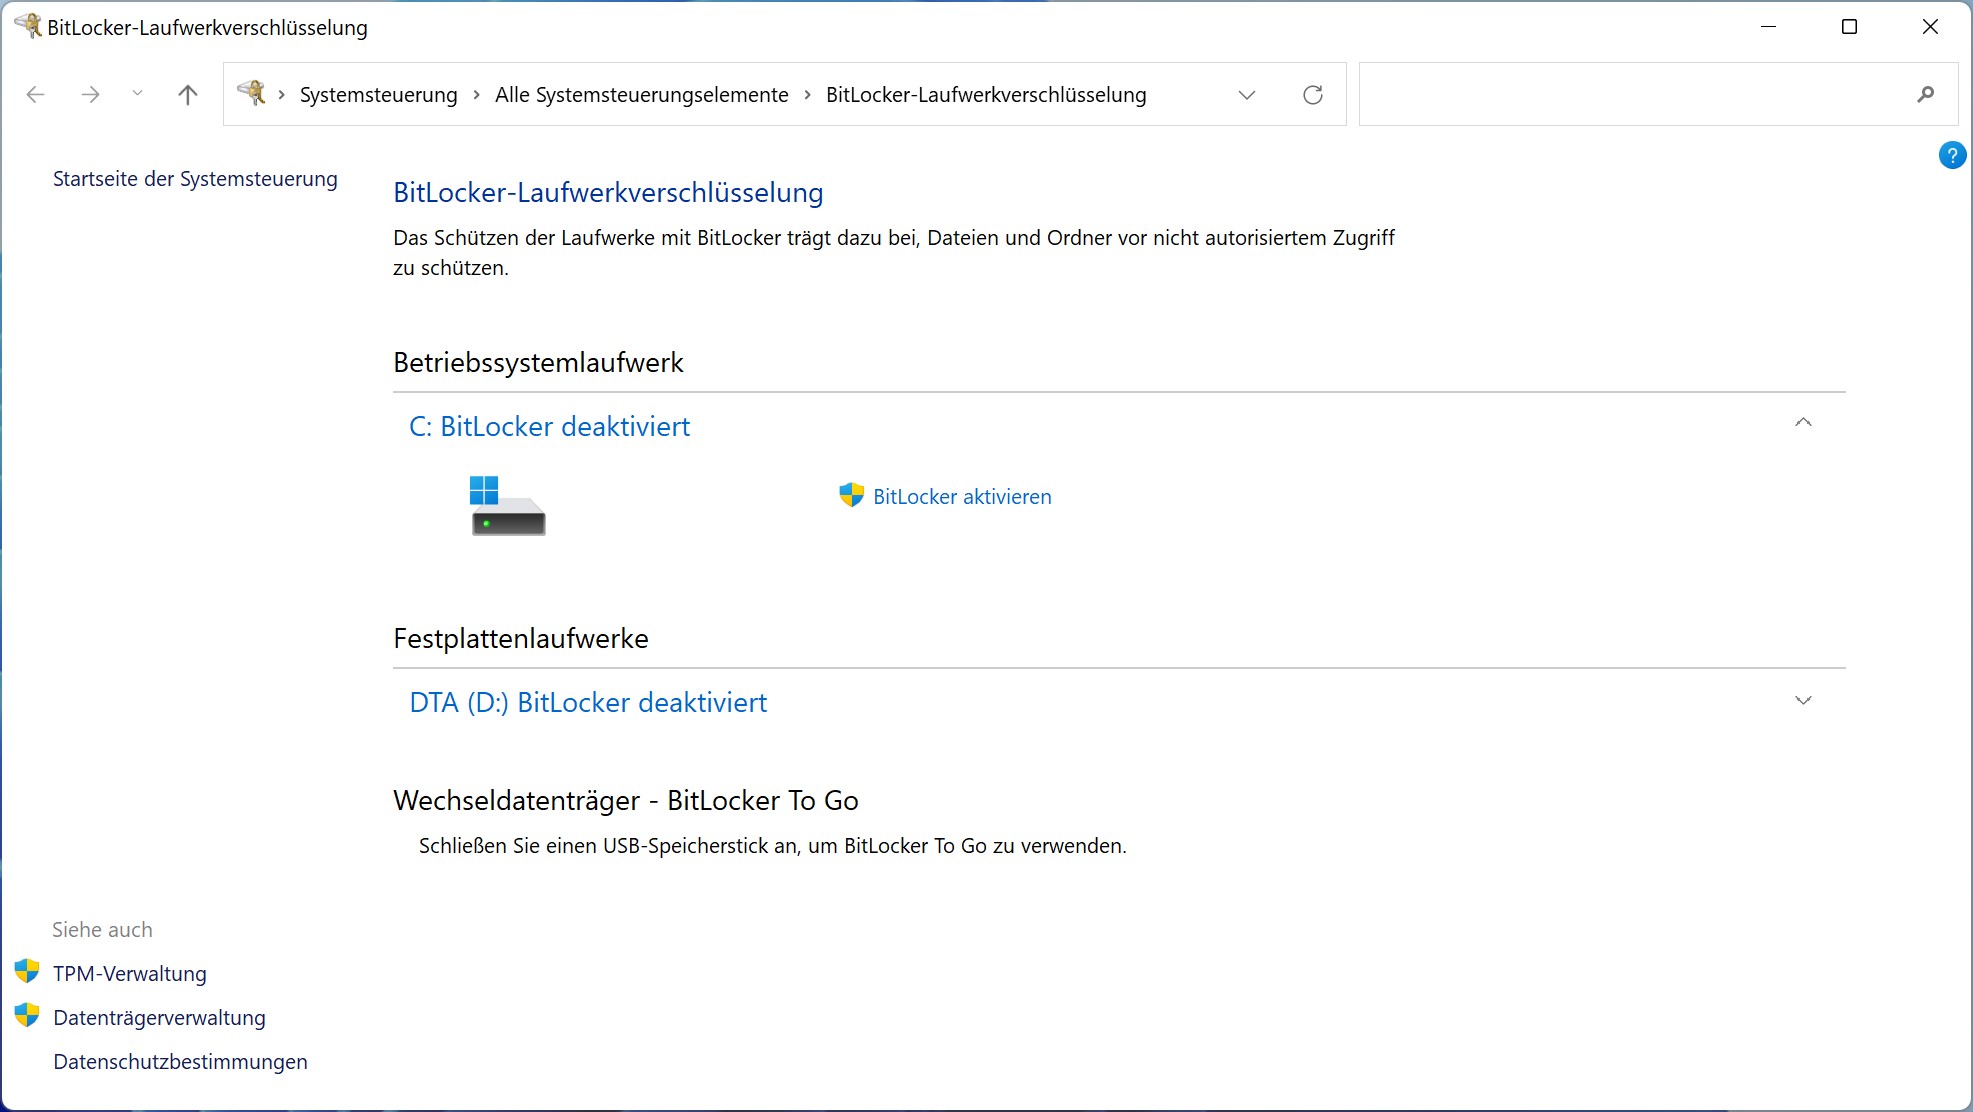Open the Datenschutzbestimmungen link
Image resolution: width=1973 pixels, height=1112 pixels.
[x=180, y=1061]
